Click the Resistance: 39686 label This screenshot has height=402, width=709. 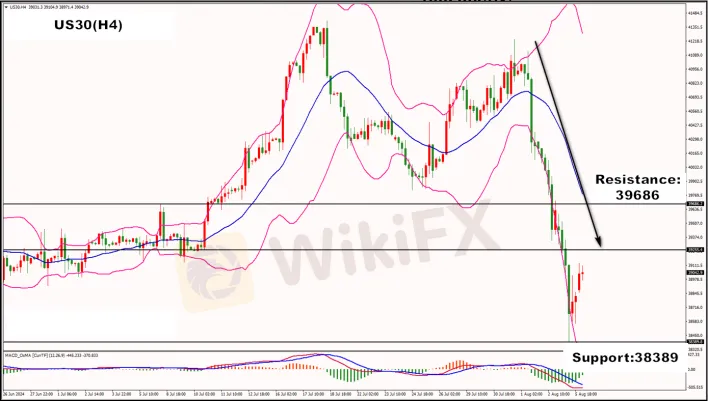pyautogui.click(x=638, y=187)
